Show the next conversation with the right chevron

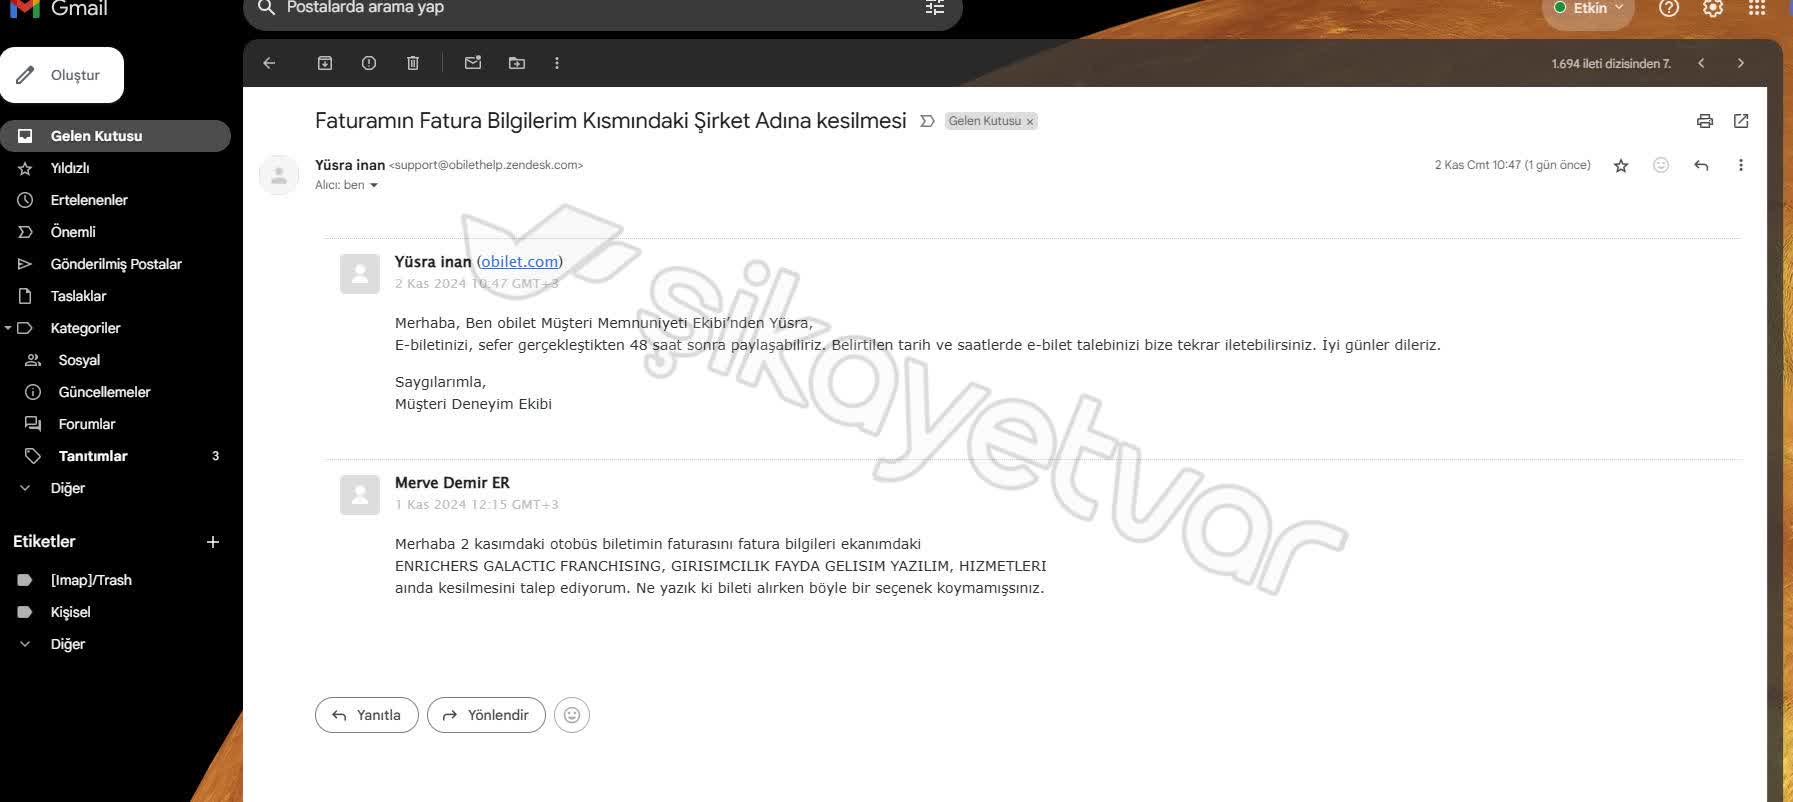coord(1741,63)
